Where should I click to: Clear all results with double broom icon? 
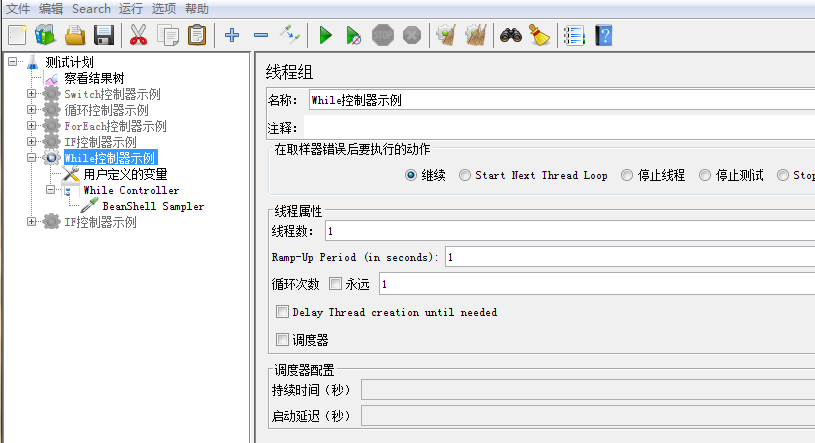click(476, 35)
